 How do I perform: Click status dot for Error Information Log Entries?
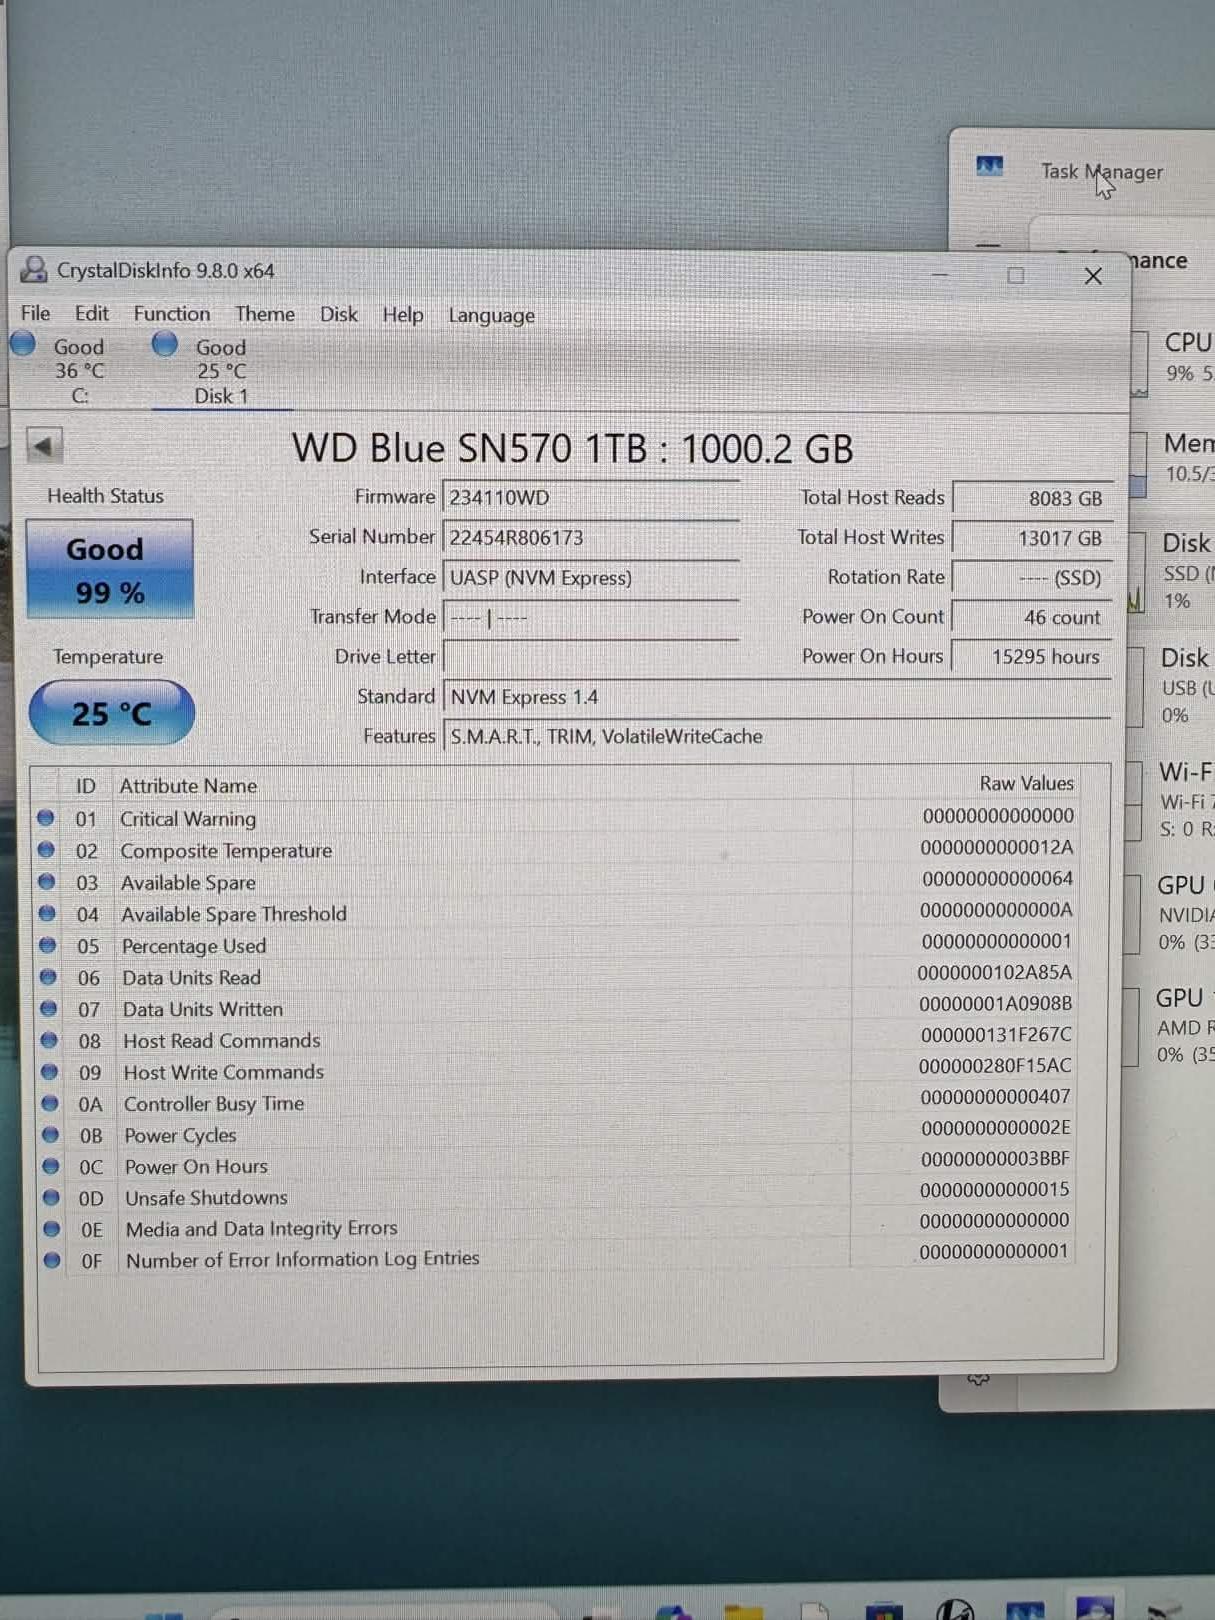point(52,1260)
